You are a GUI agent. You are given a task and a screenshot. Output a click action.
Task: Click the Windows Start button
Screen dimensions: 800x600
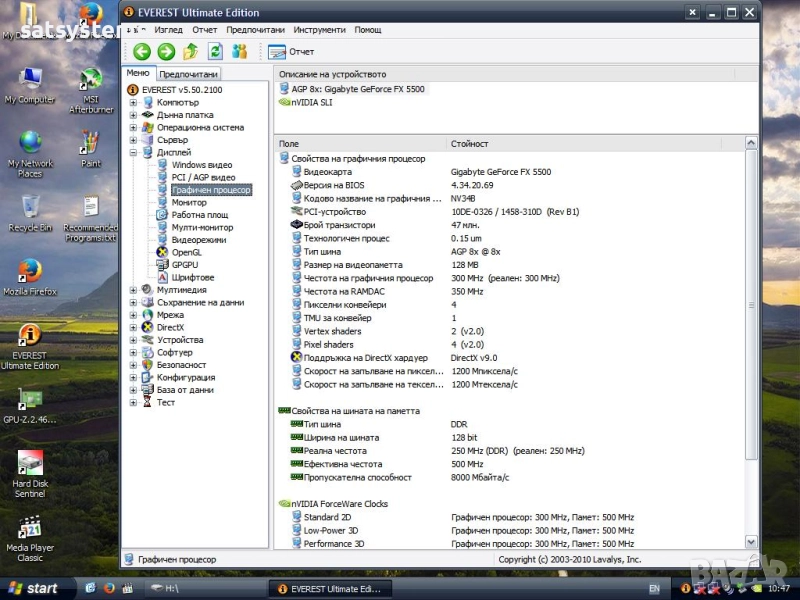click(31, 588)
